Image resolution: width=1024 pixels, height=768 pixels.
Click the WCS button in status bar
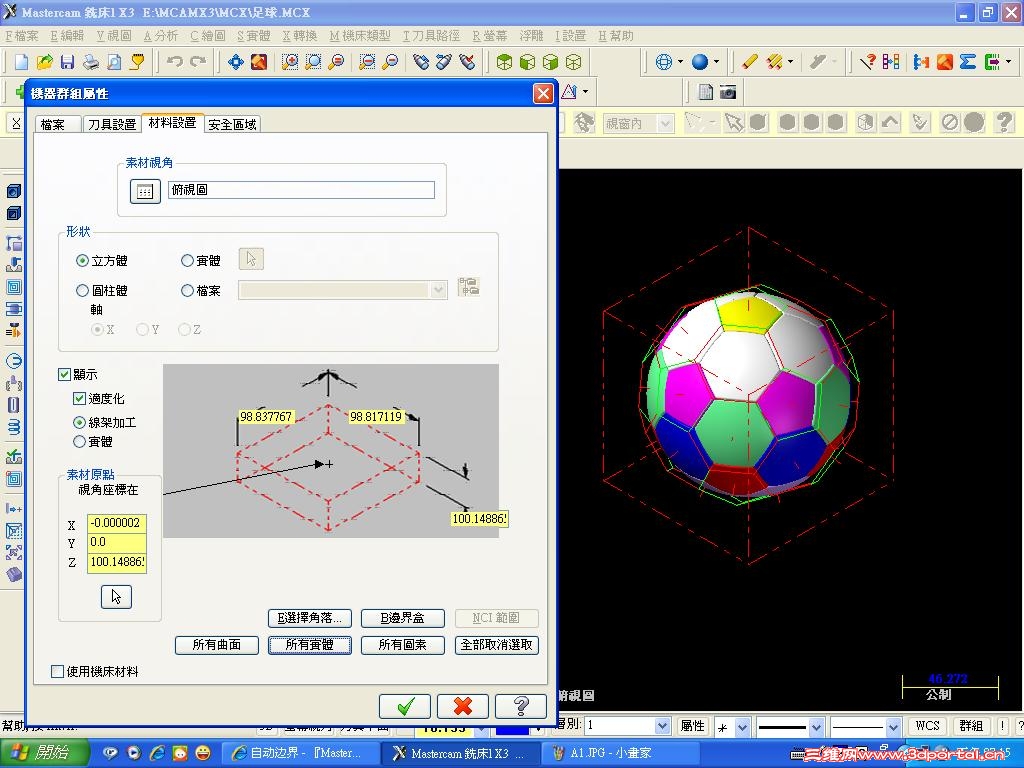coord(927,726)
